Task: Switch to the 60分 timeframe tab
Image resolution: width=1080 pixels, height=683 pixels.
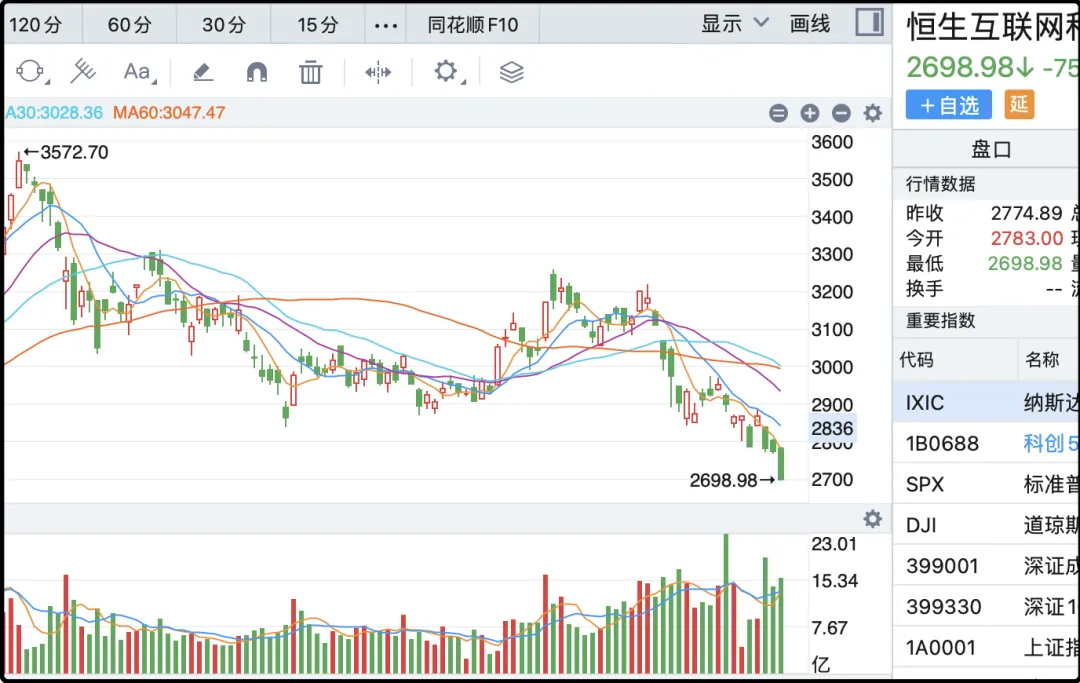Action: point(129,25)
